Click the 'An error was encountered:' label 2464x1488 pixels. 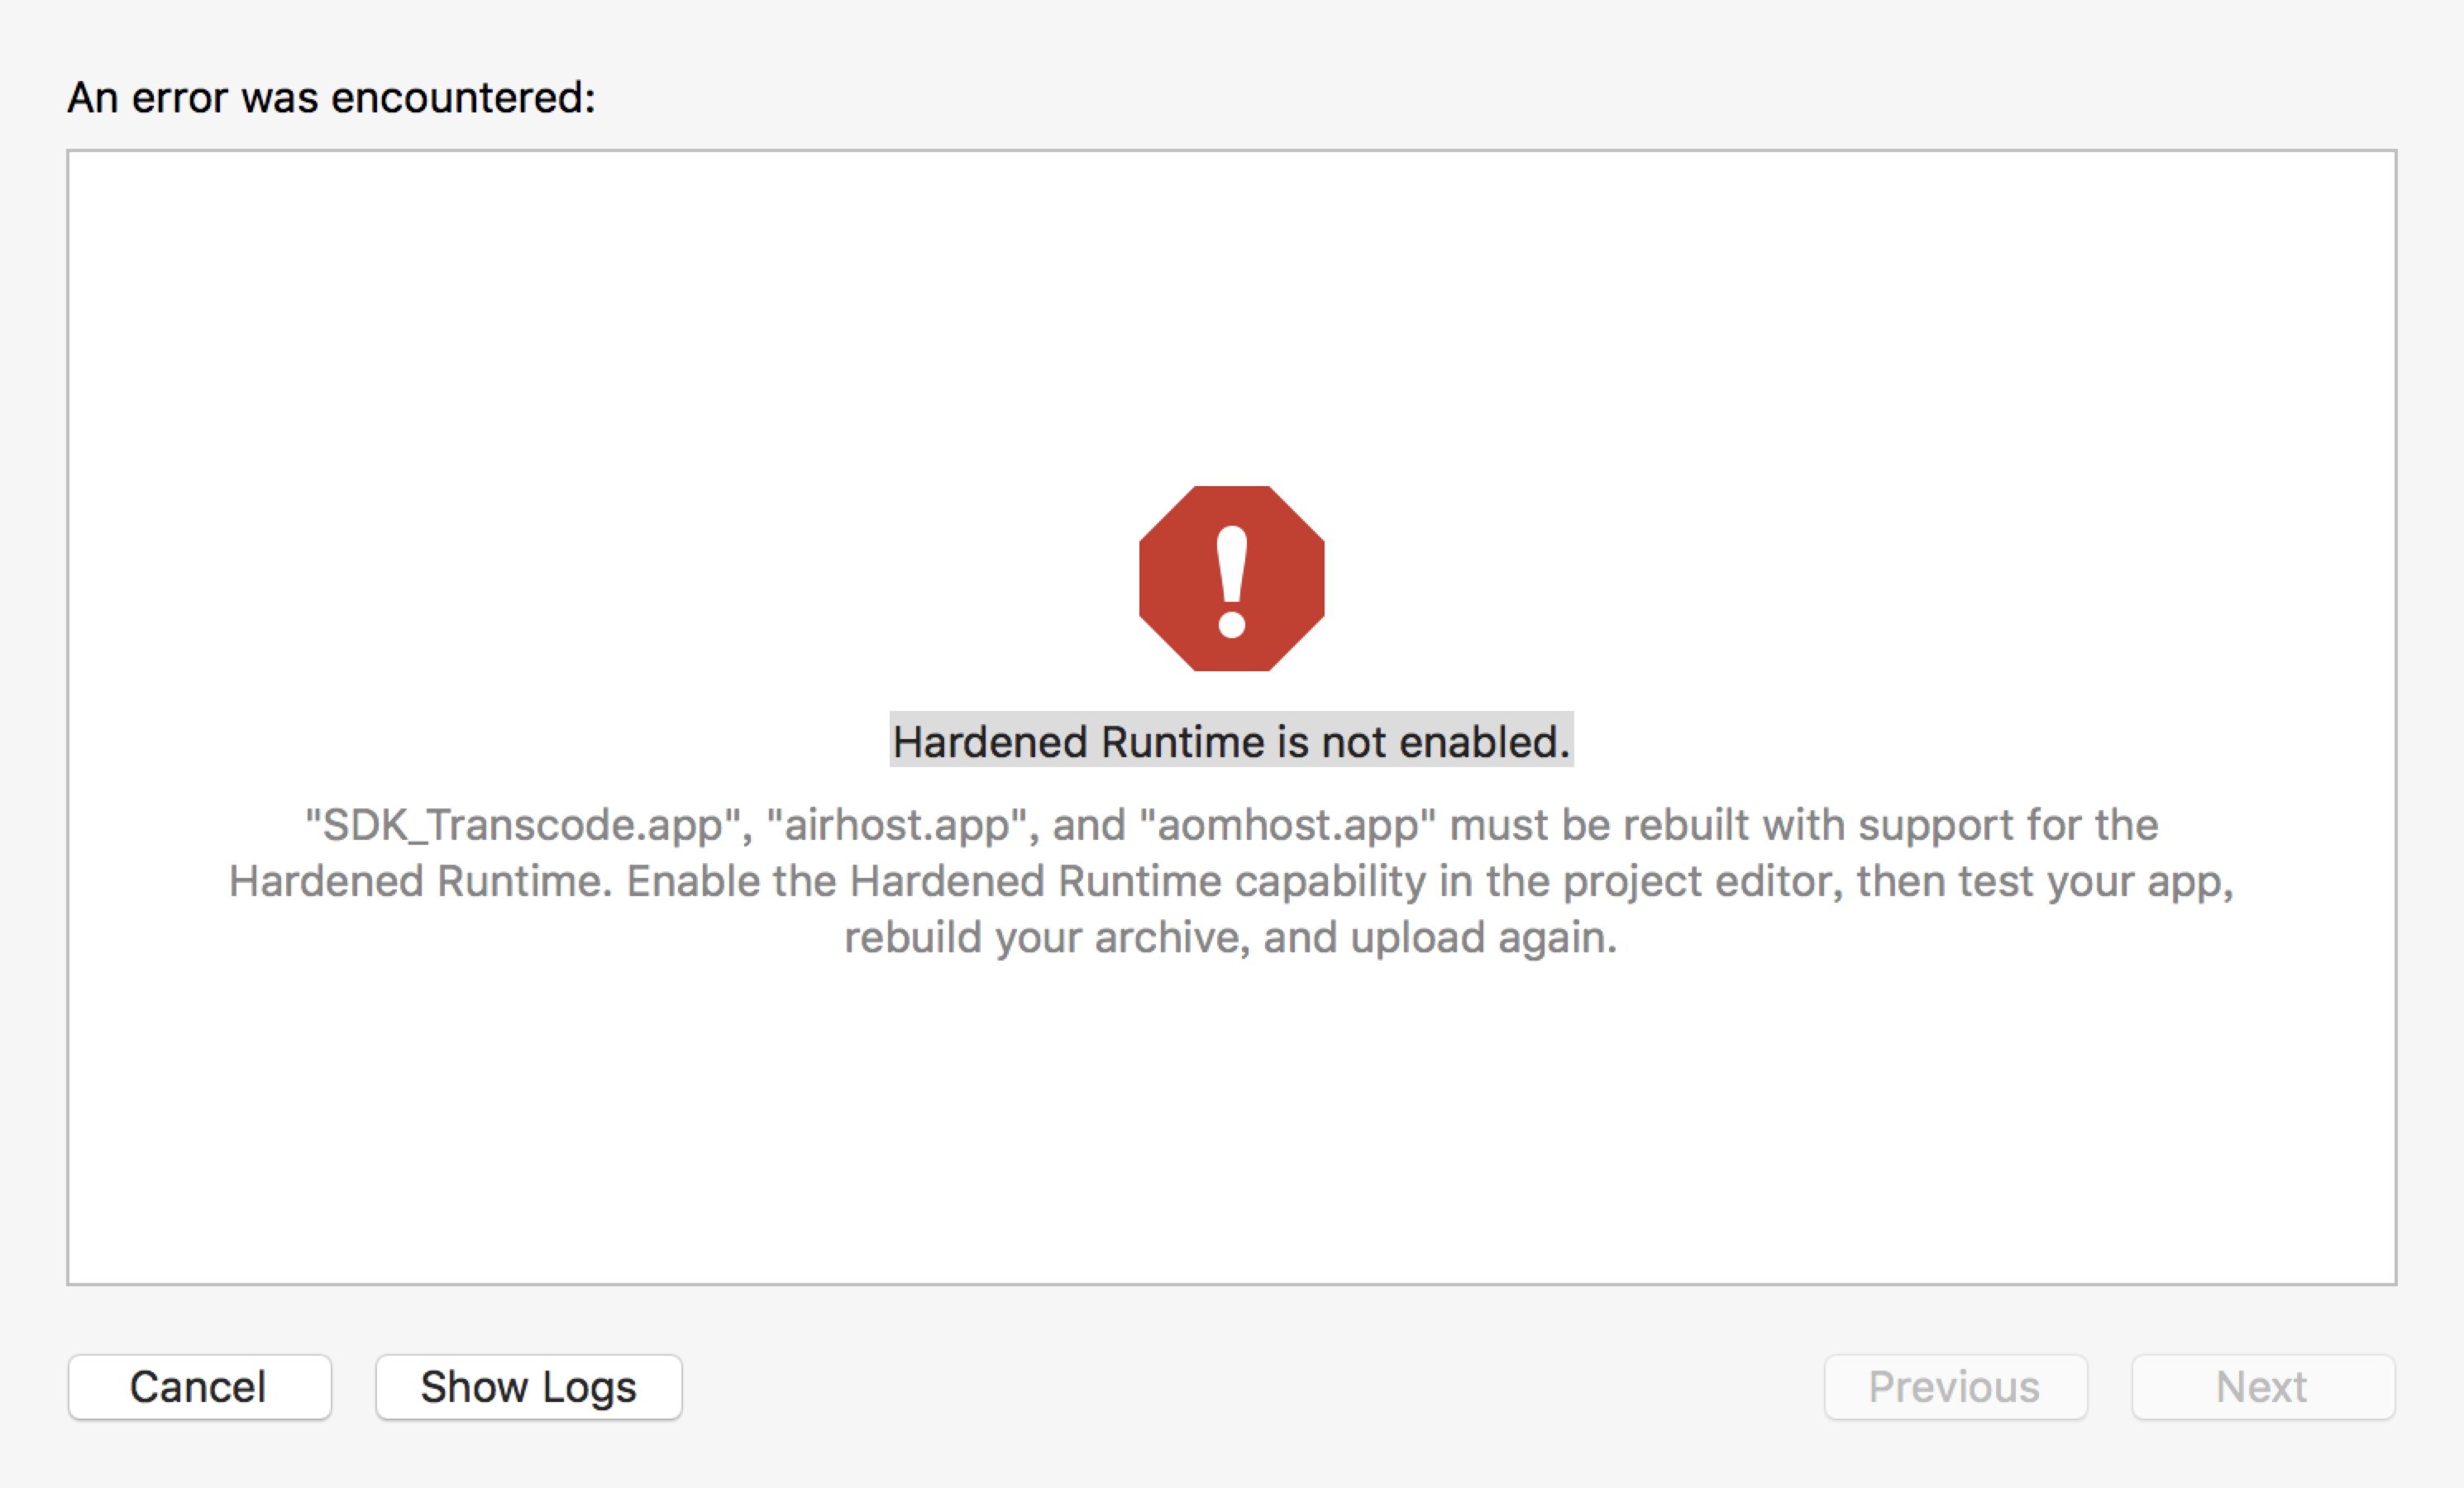(331, 98)
